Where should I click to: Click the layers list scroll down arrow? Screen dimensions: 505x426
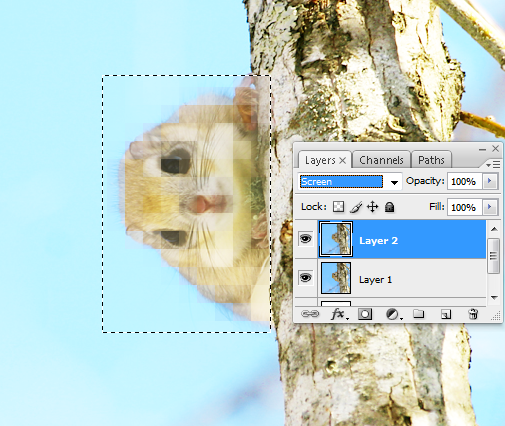click(x=494, y=297)
